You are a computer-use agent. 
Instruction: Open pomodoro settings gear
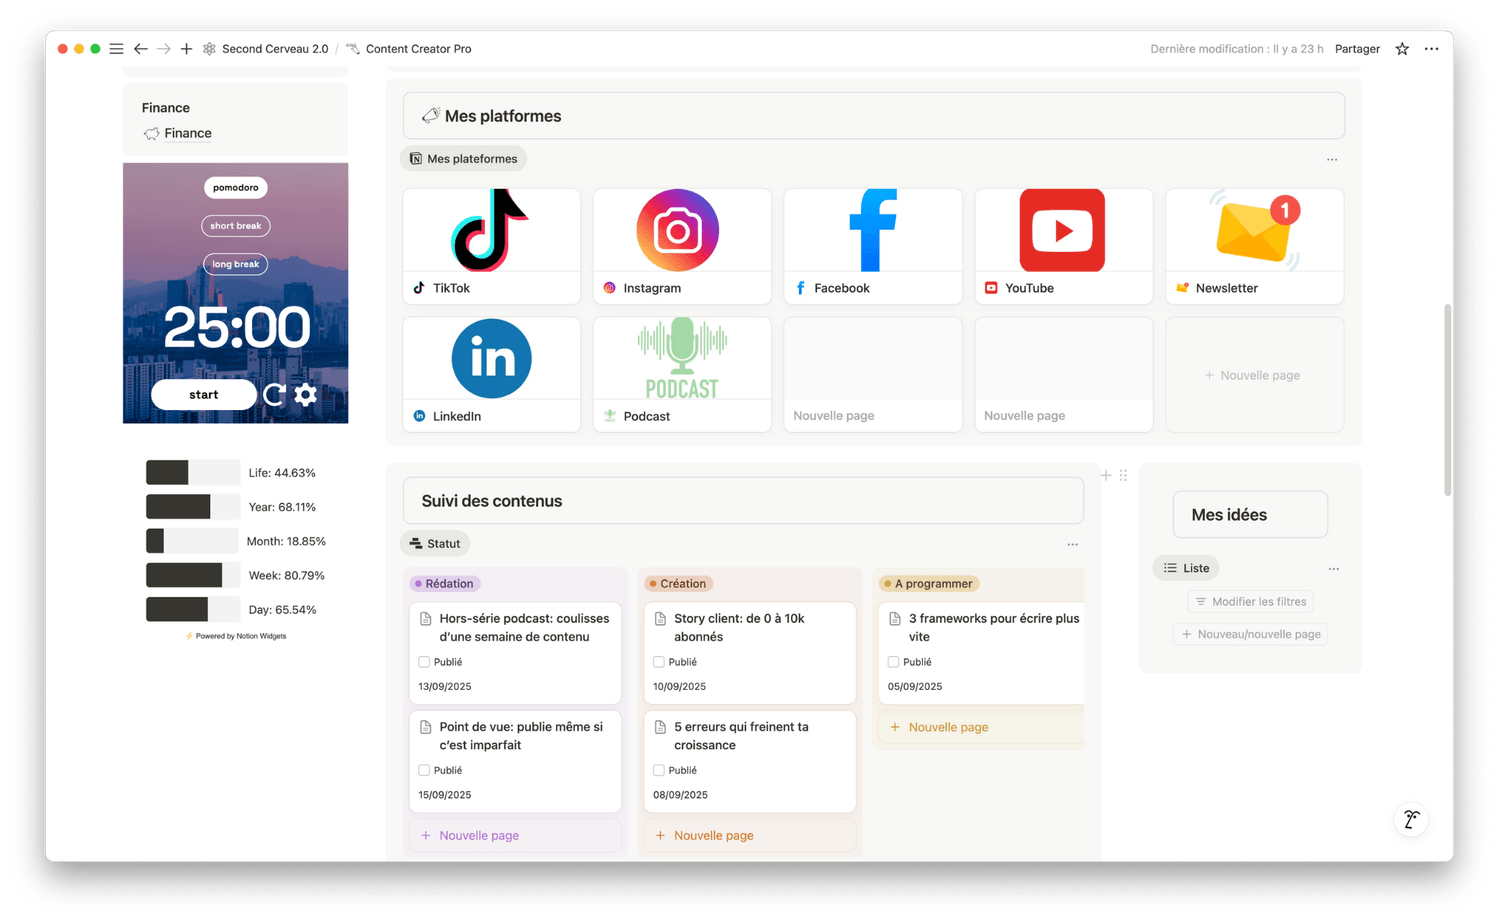pyautogui.click(x=306, y=394)
